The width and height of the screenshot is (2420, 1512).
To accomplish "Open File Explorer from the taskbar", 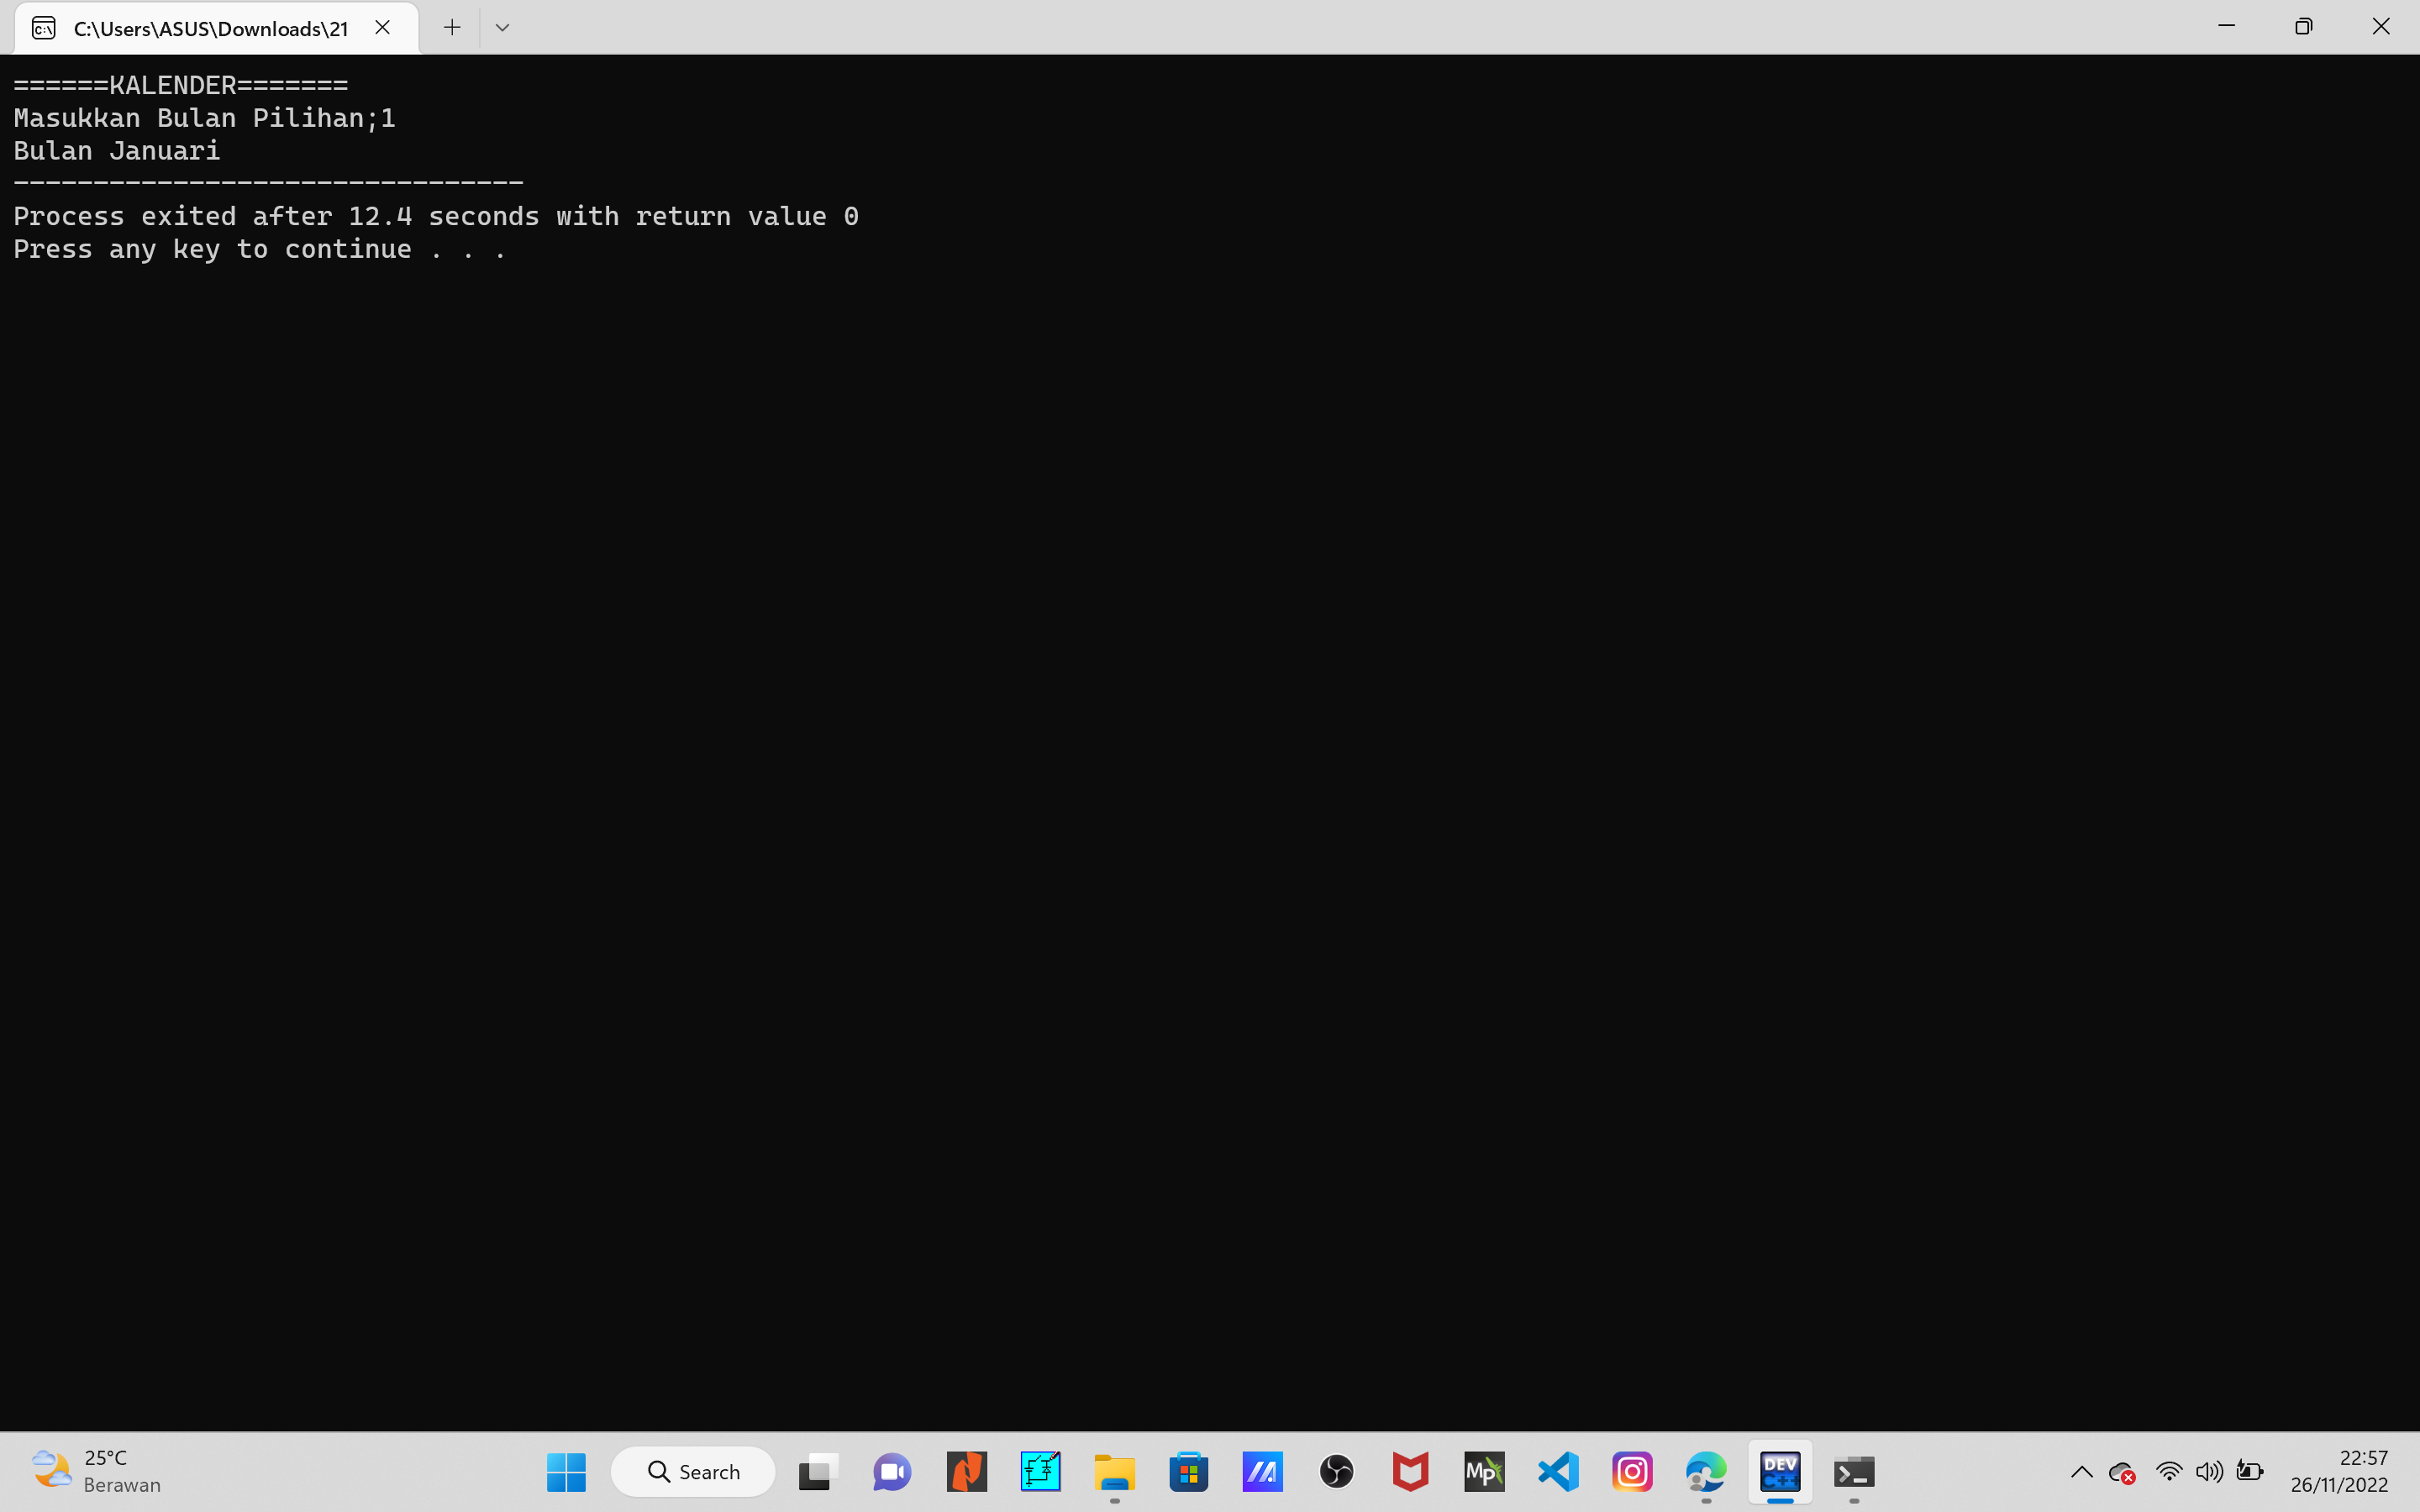I will [1114, 1471].
